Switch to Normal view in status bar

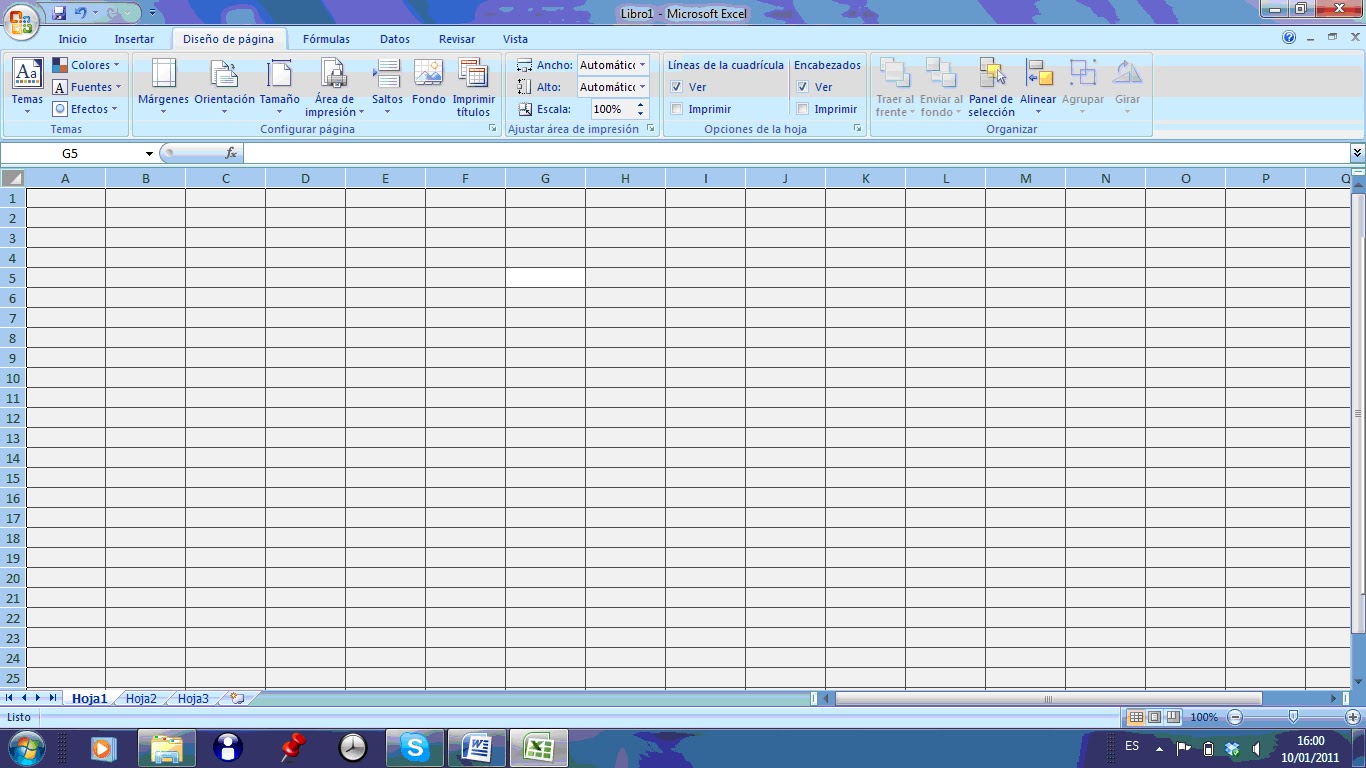click(1136, 717)
